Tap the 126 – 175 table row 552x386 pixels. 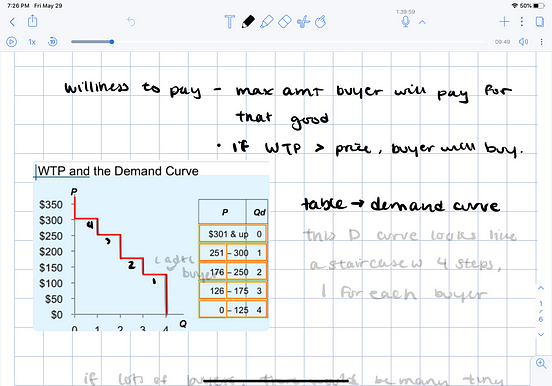point(233,291)
